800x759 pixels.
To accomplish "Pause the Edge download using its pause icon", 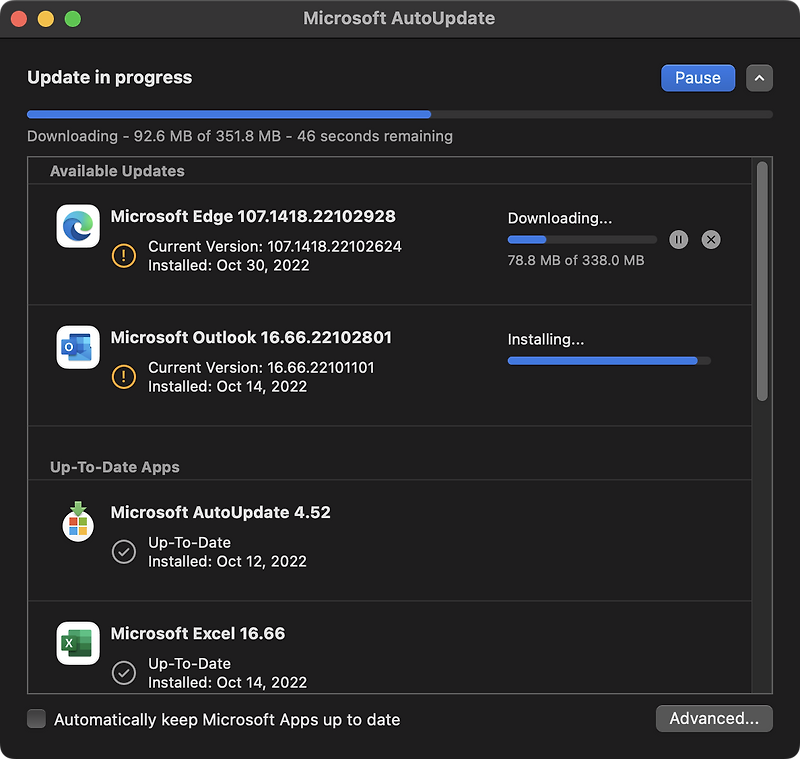I will click(x=679, y=239).
